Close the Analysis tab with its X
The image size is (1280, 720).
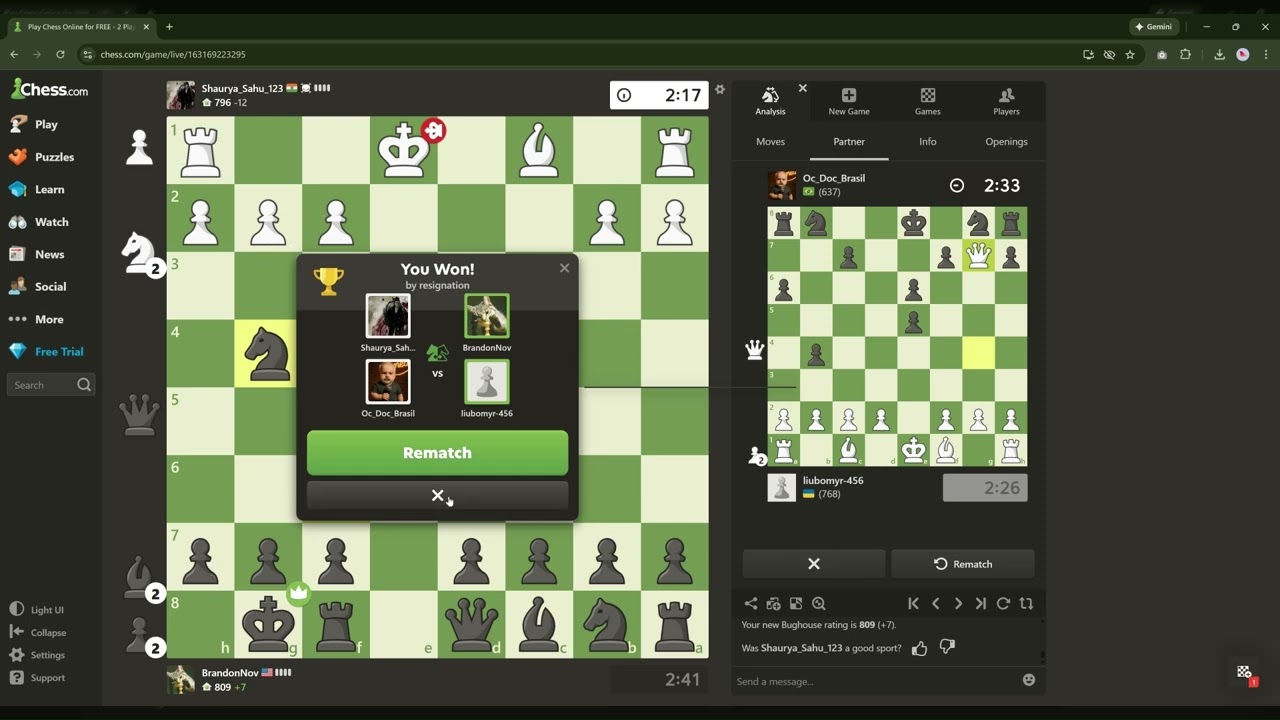pos(802,88)
